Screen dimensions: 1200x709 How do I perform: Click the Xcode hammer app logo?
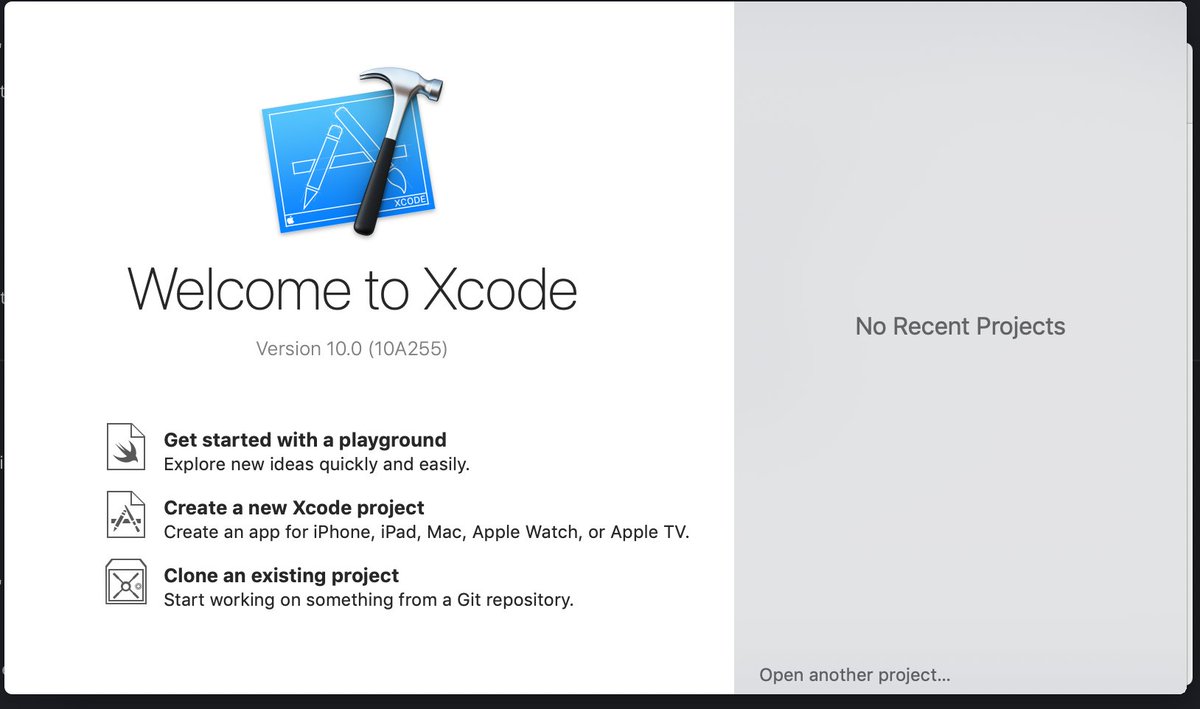(x=350, y=152)
